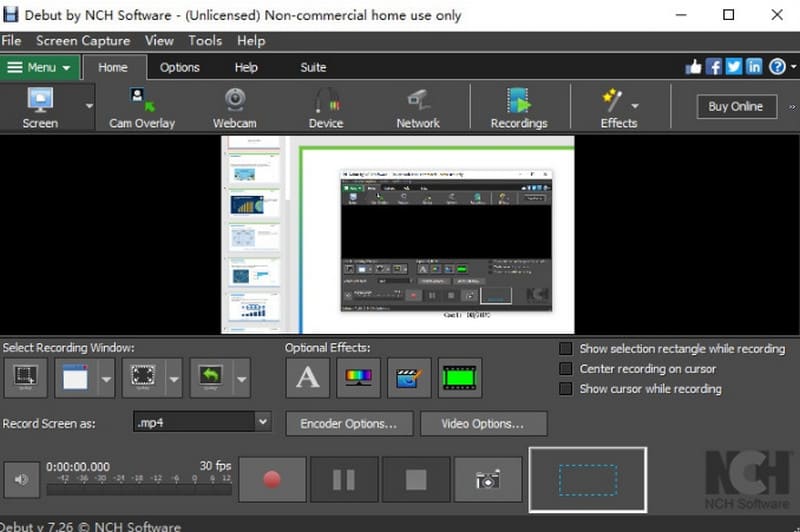Enable Show cursor while recording
This screenshot has height=532, width=800.
566,389
